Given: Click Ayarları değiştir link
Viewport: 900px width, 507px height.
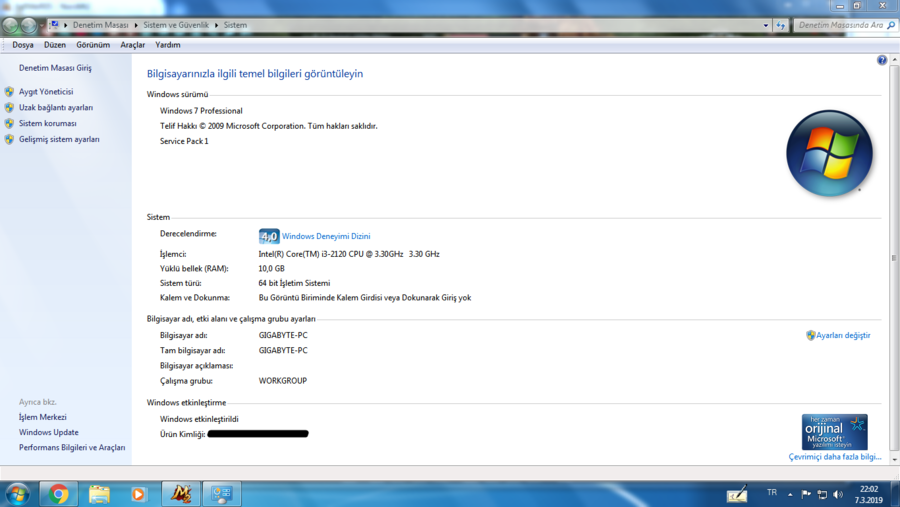Looking at the screenshot, I should pyautogui.click(x=843, y=335).
